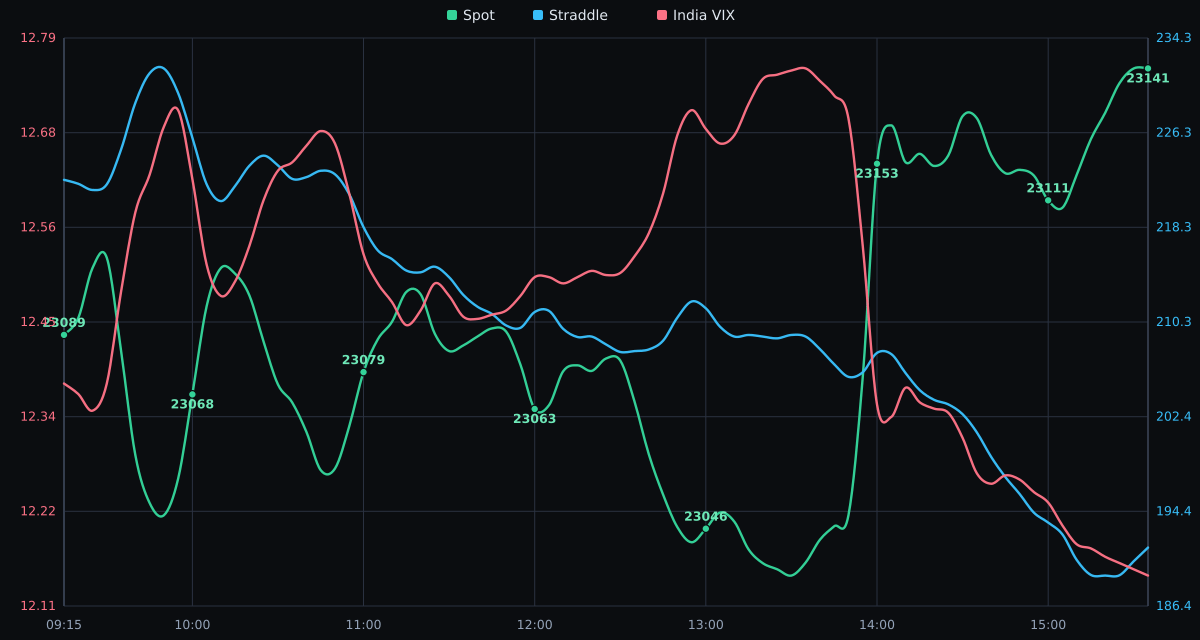Click the 202.4 straddle axis value

[x=1174, y=416]
